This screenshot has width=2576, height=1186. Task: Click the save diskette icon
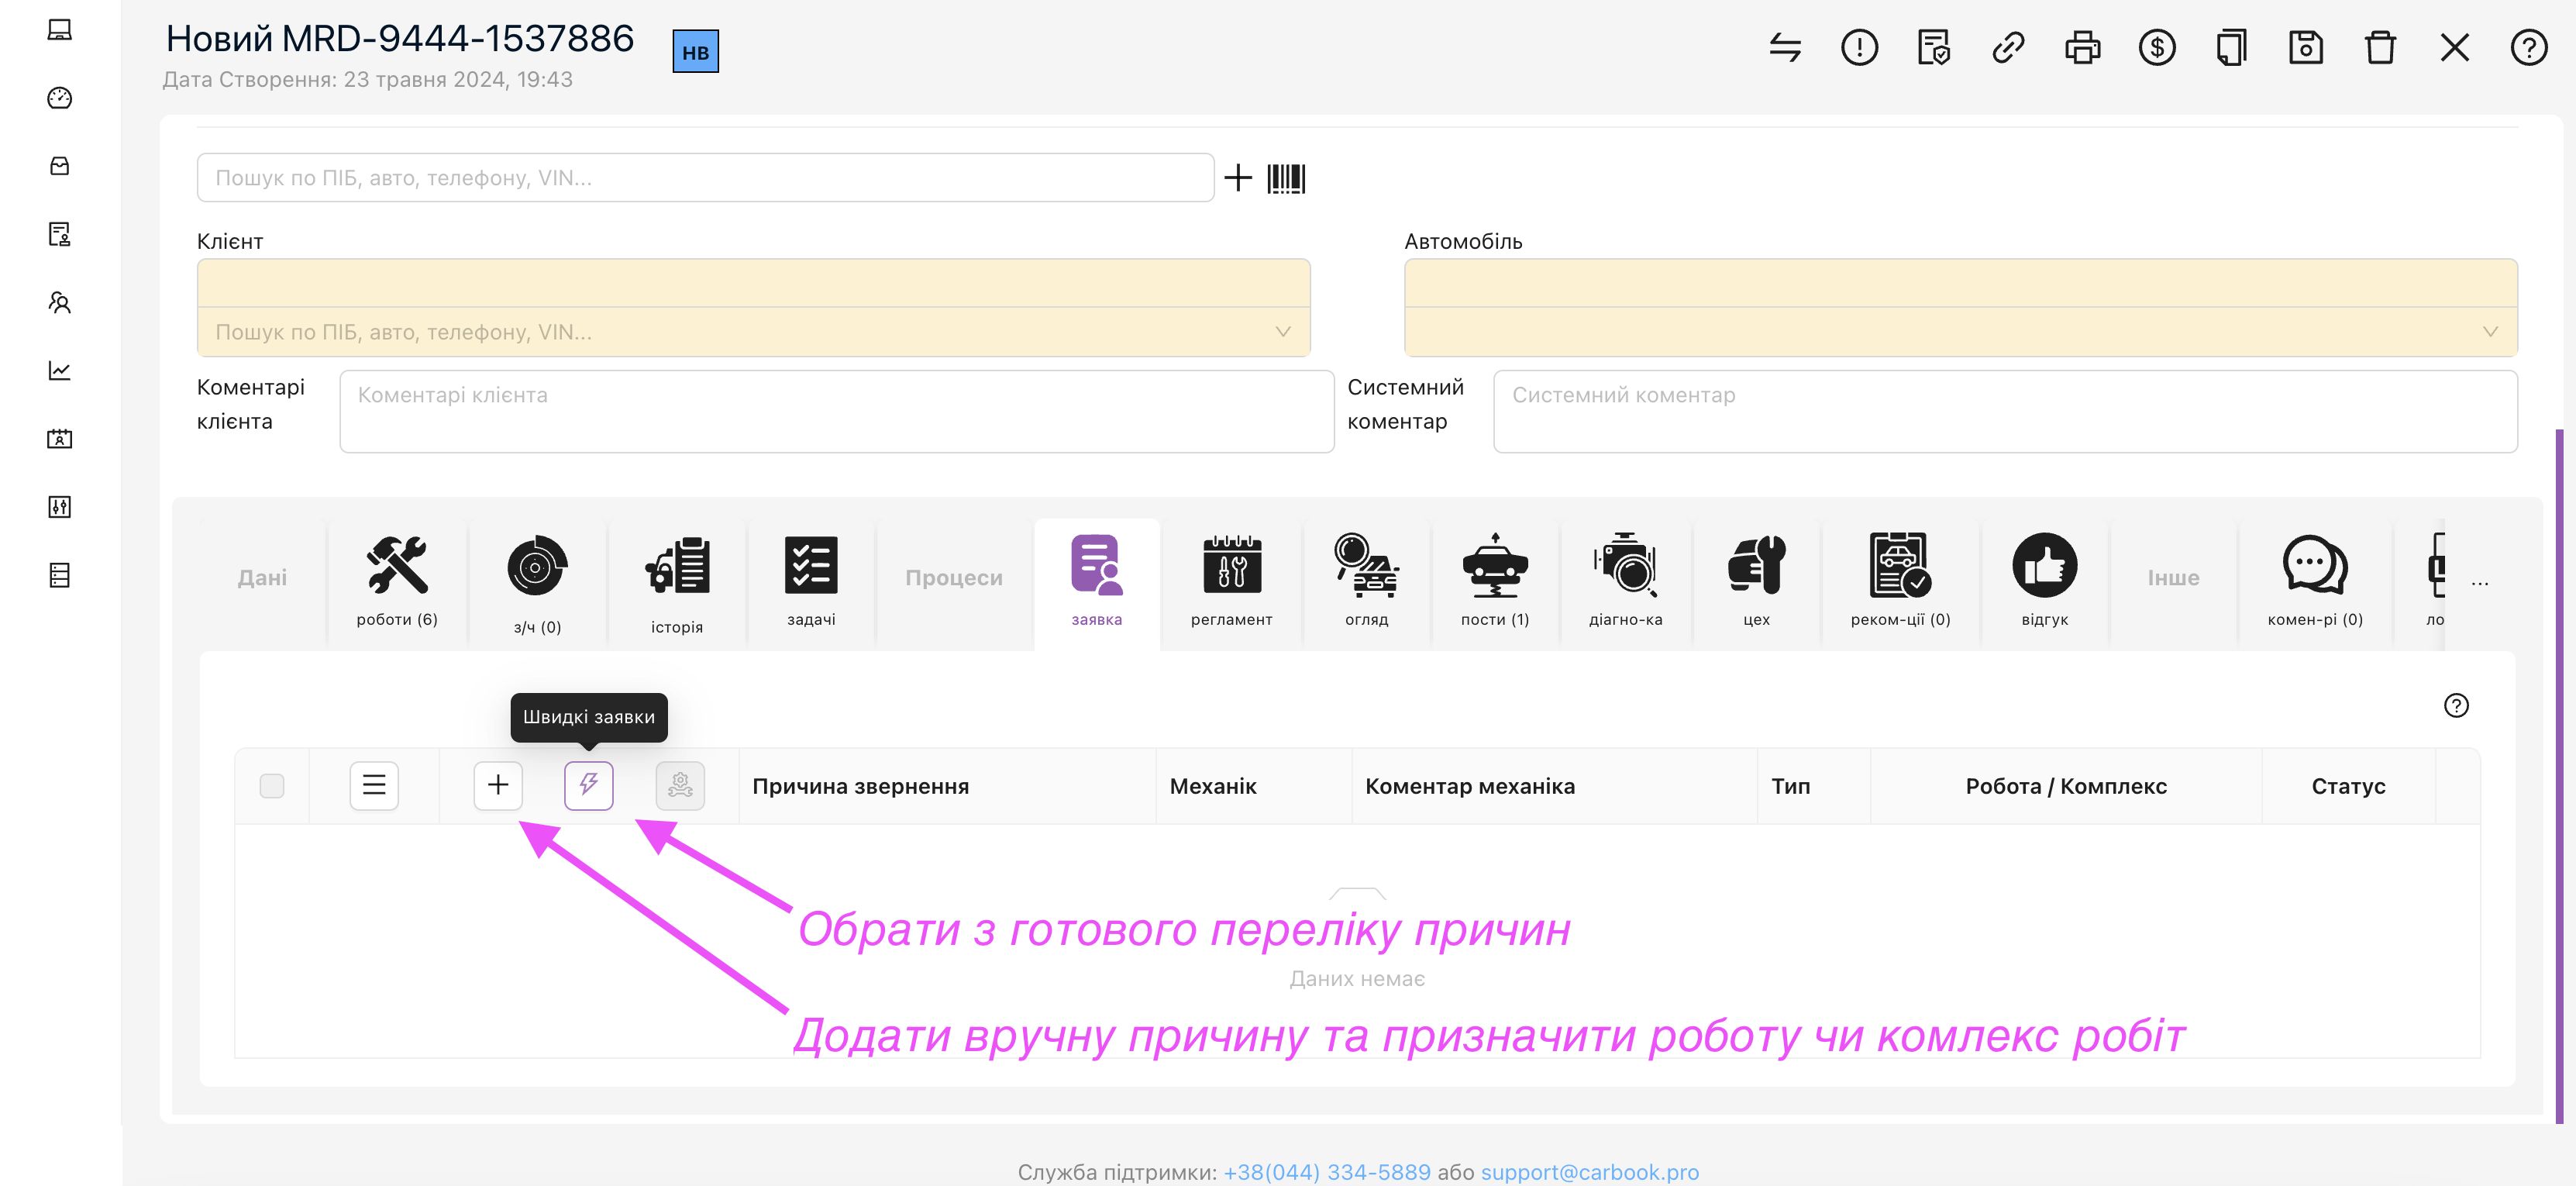2305,48
